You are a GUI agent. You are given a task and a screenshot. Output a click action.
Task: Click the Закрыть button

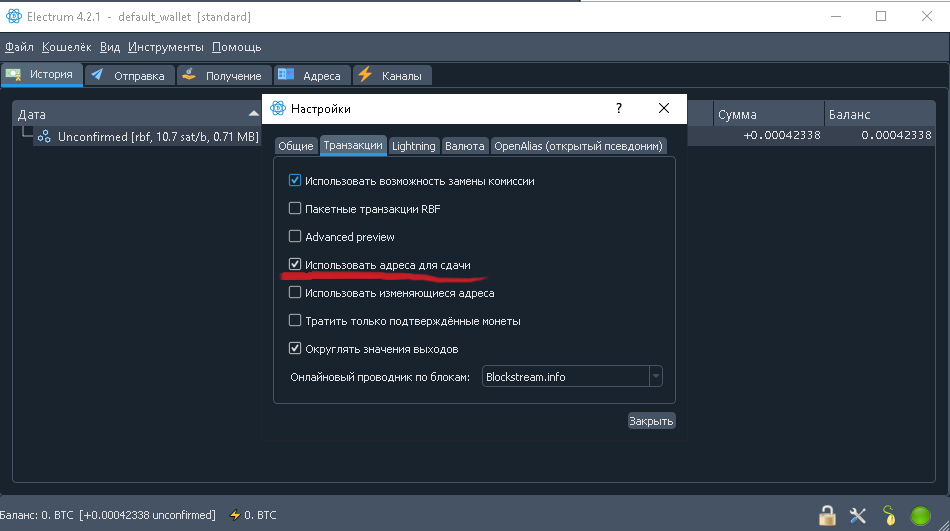click(x=651, y=421)
